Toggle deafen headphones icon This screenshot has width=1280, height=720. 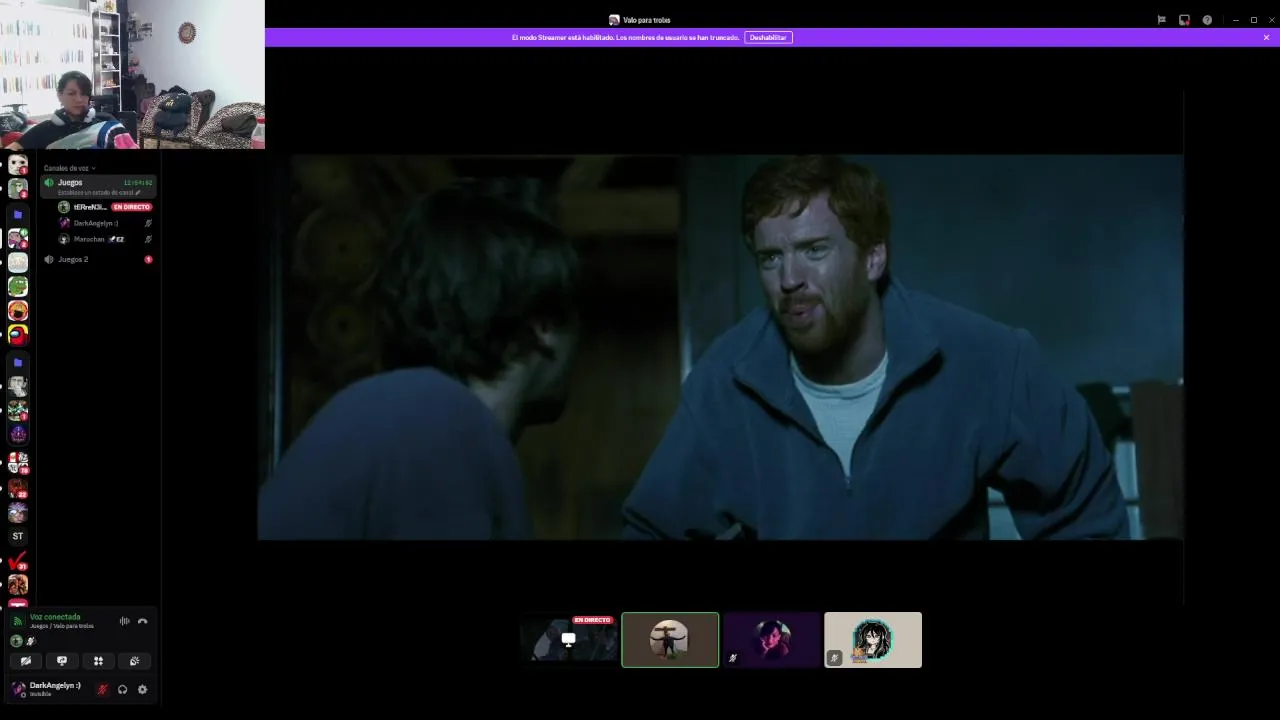(x=122, y=689)
